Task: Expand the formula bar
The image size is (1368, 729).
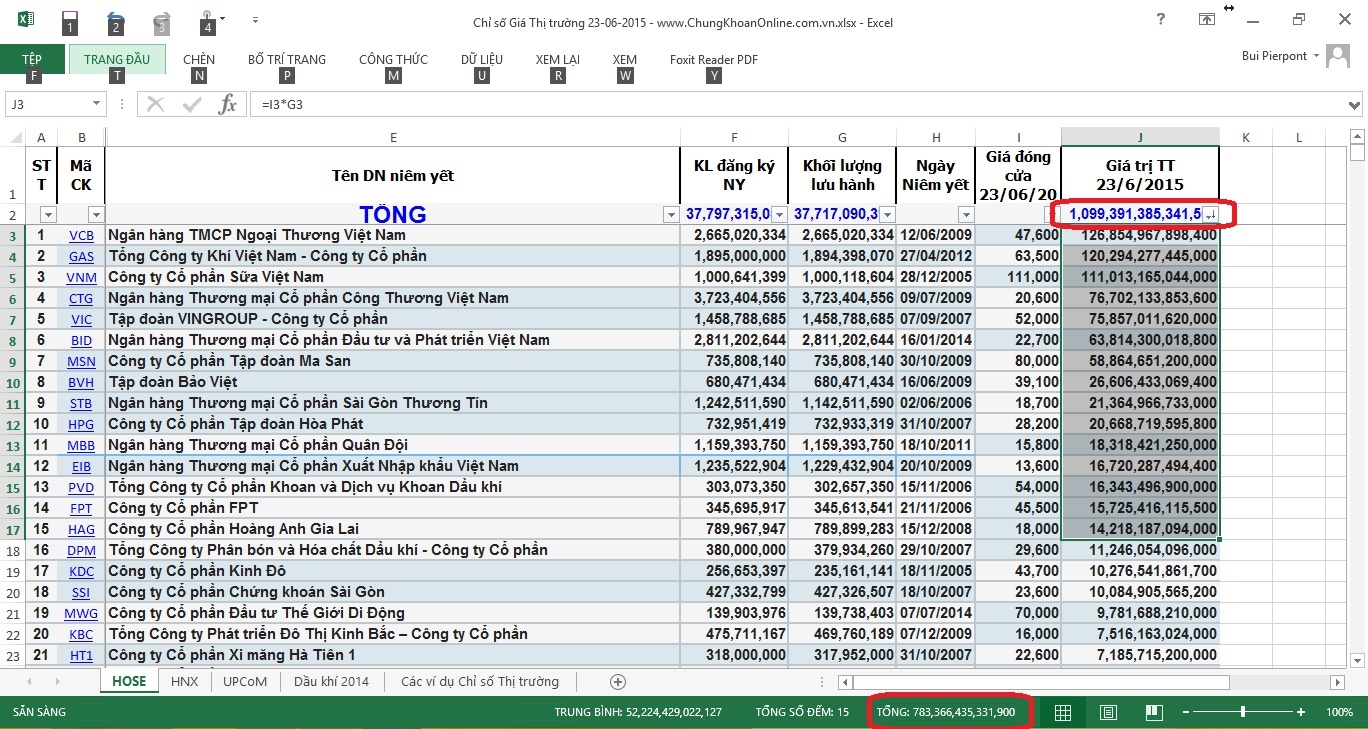Action: [x=1355, y=104]
